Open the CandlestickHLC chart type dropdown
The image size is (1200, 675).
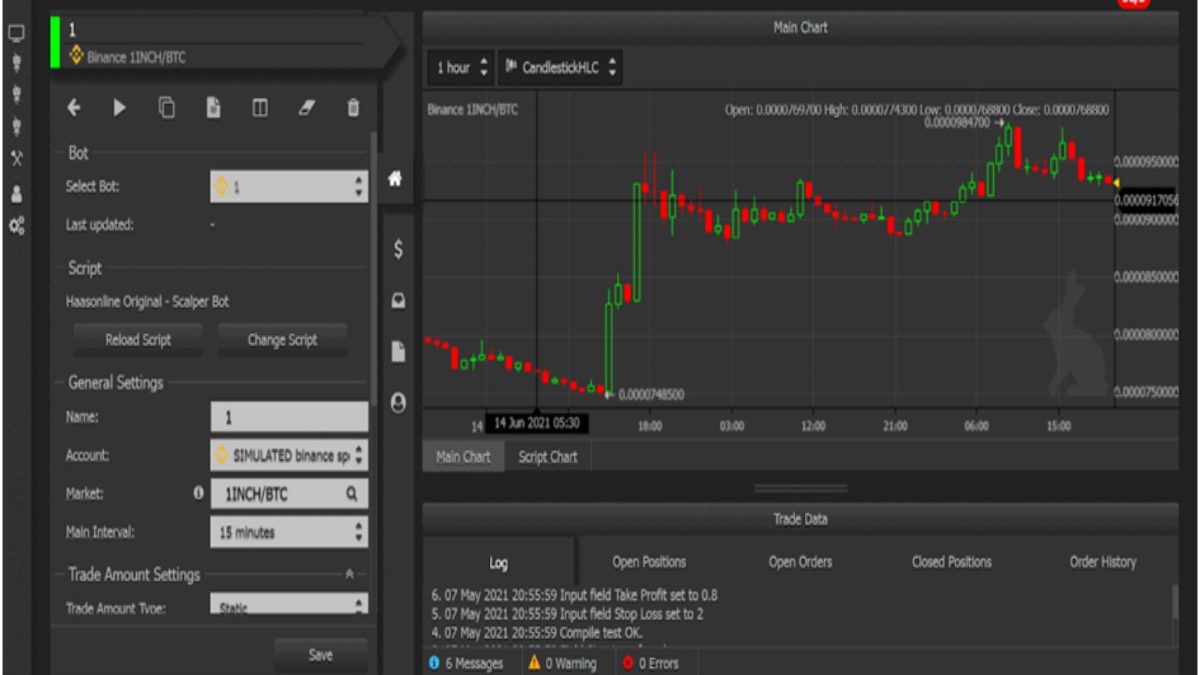pyautogui.click(x=561, y=68)
